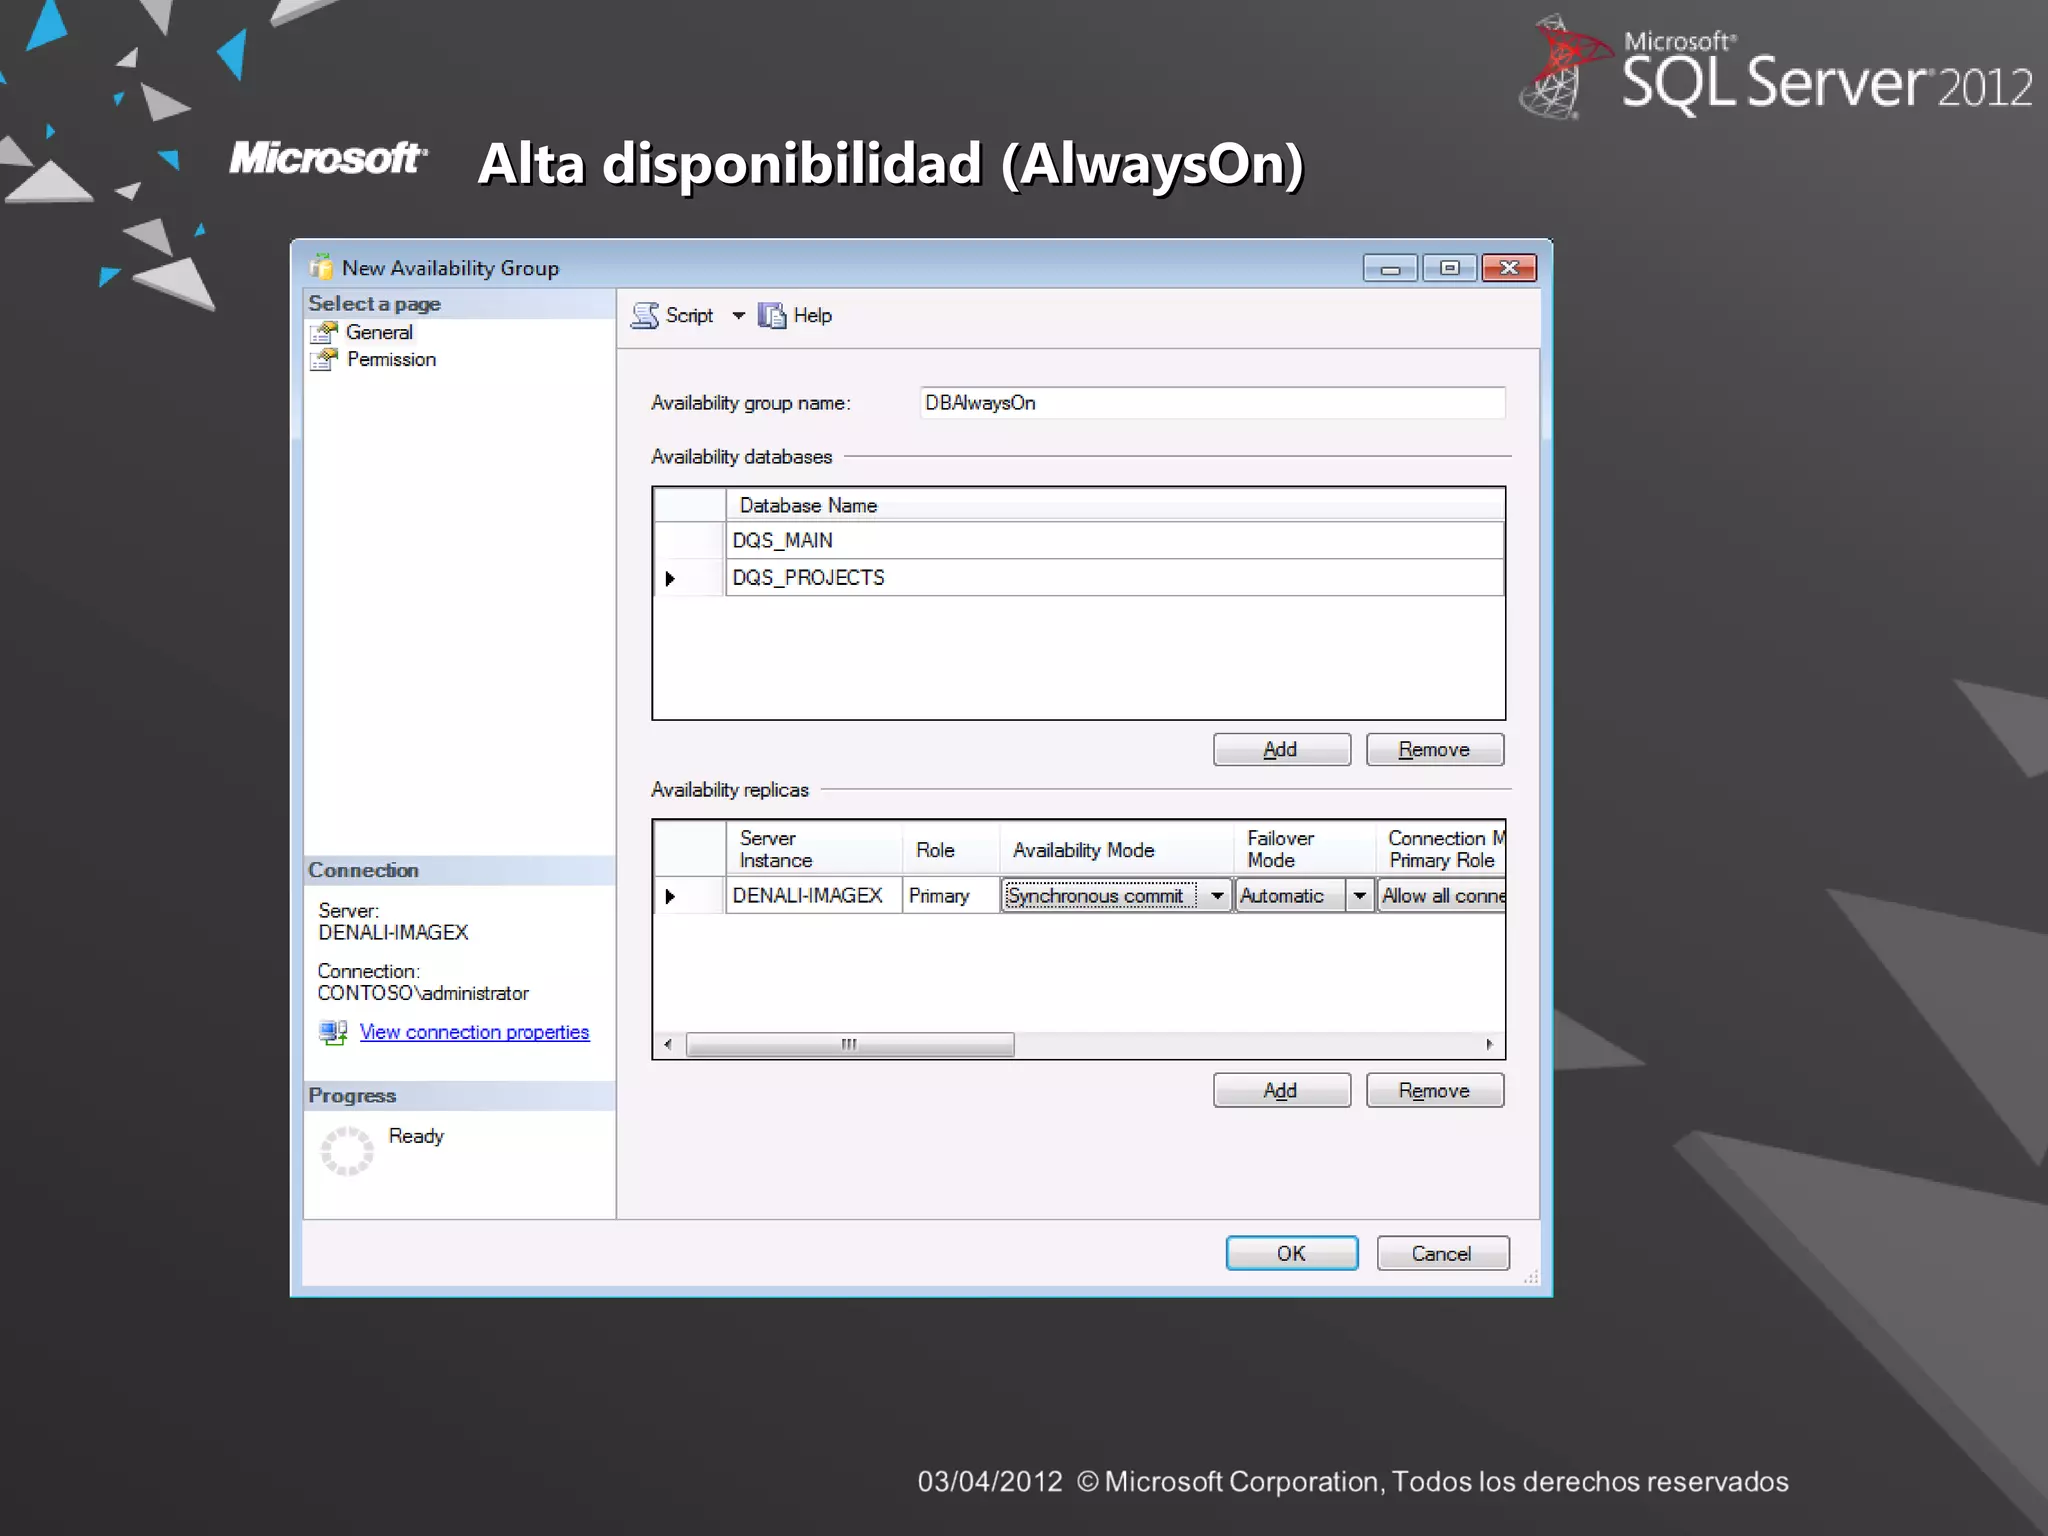Image resolution: width=2048 pixels, height=1536 pixels.
Task: Click the General page icon
Action: (x=324, y=332)
